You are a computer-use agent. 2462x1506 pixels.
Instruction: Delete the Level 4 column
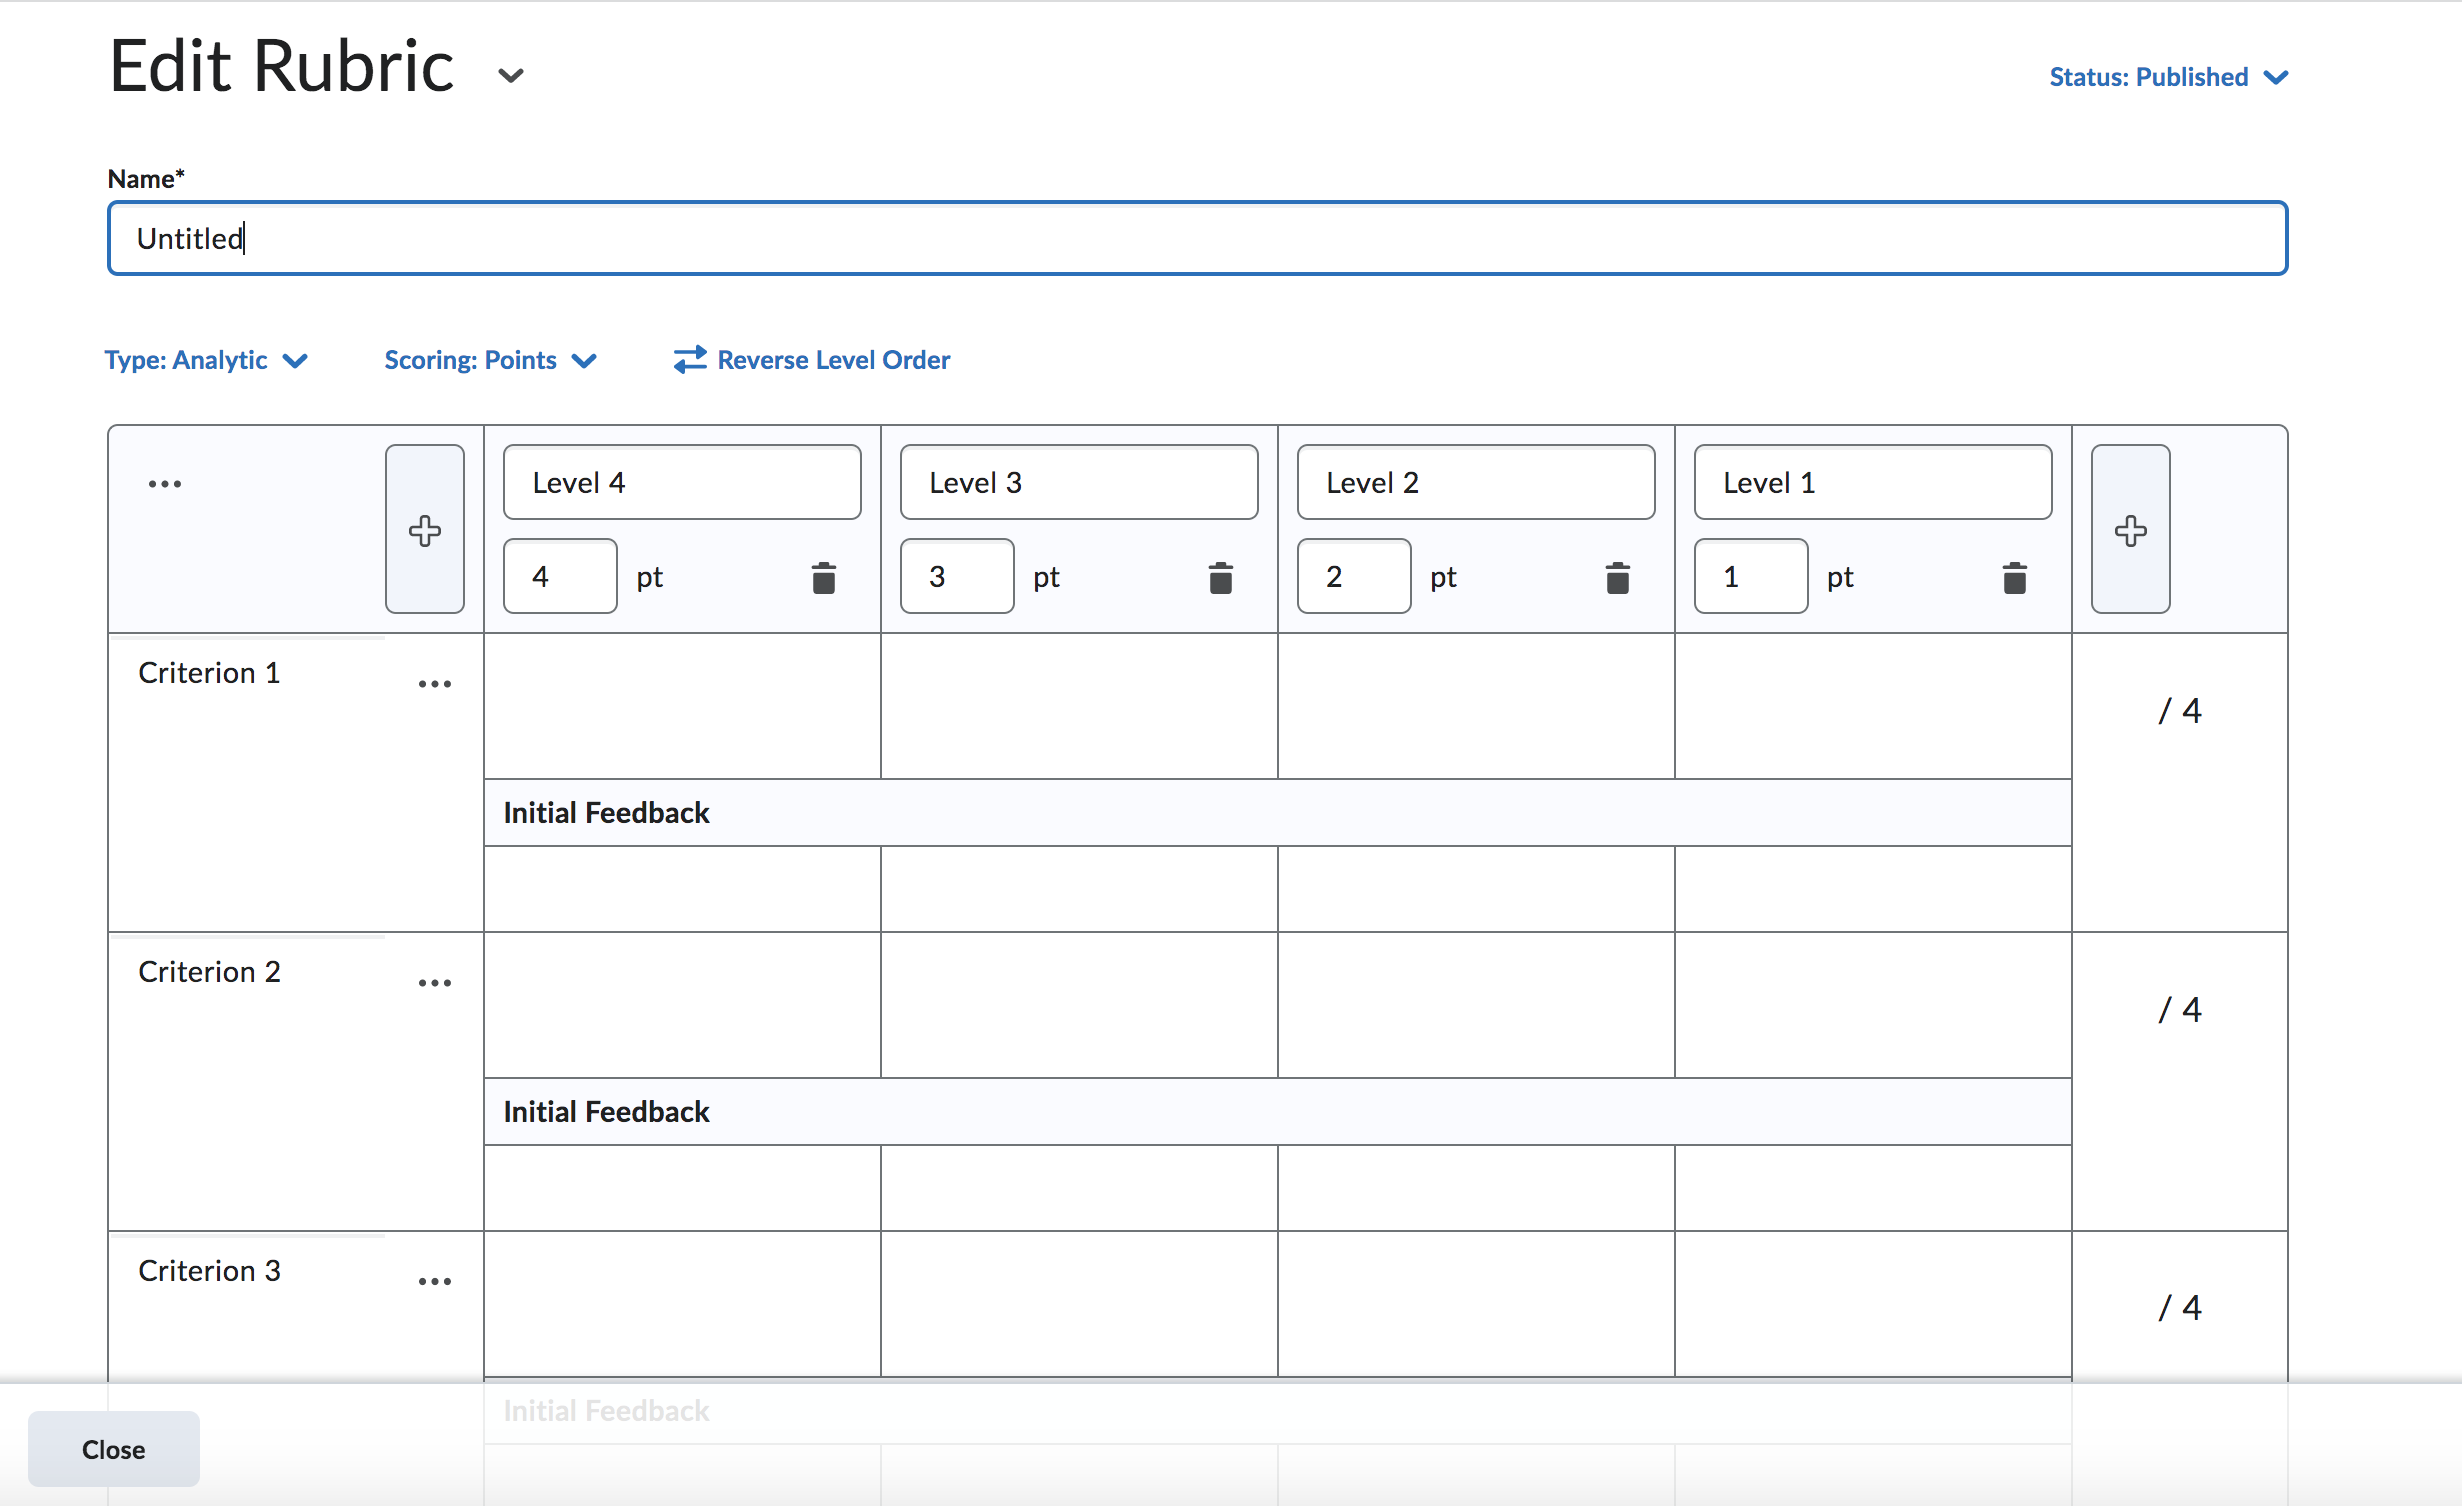[x=823, y=578]
